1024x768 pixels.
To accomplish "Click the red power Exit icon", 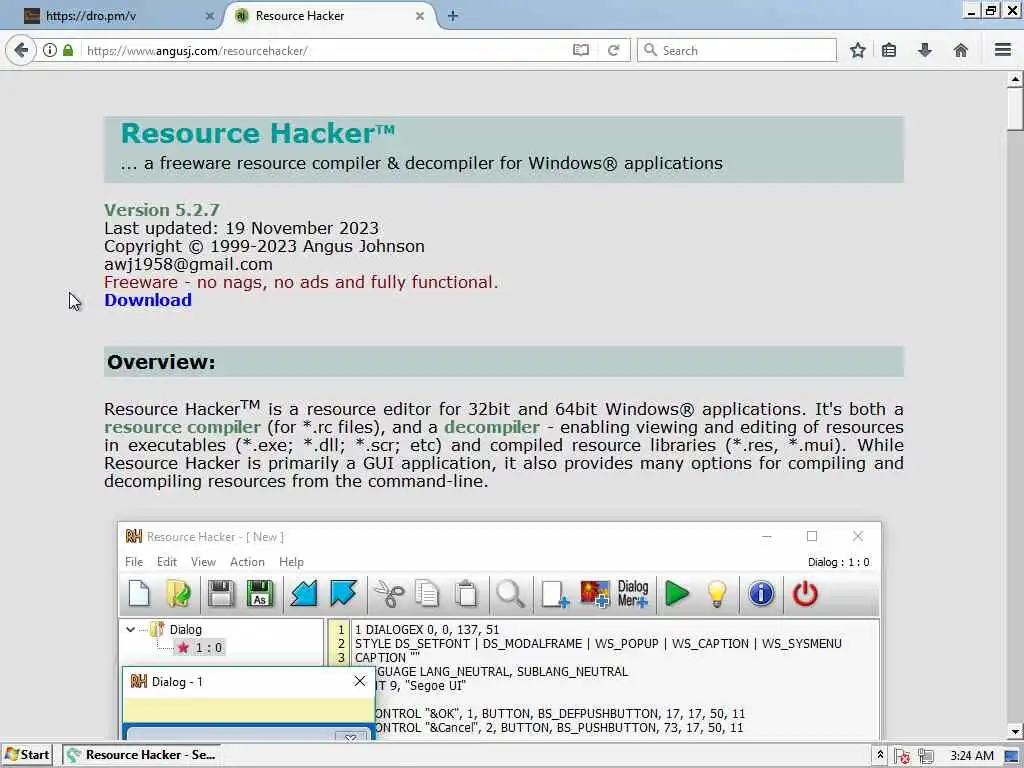I will 805,594.
